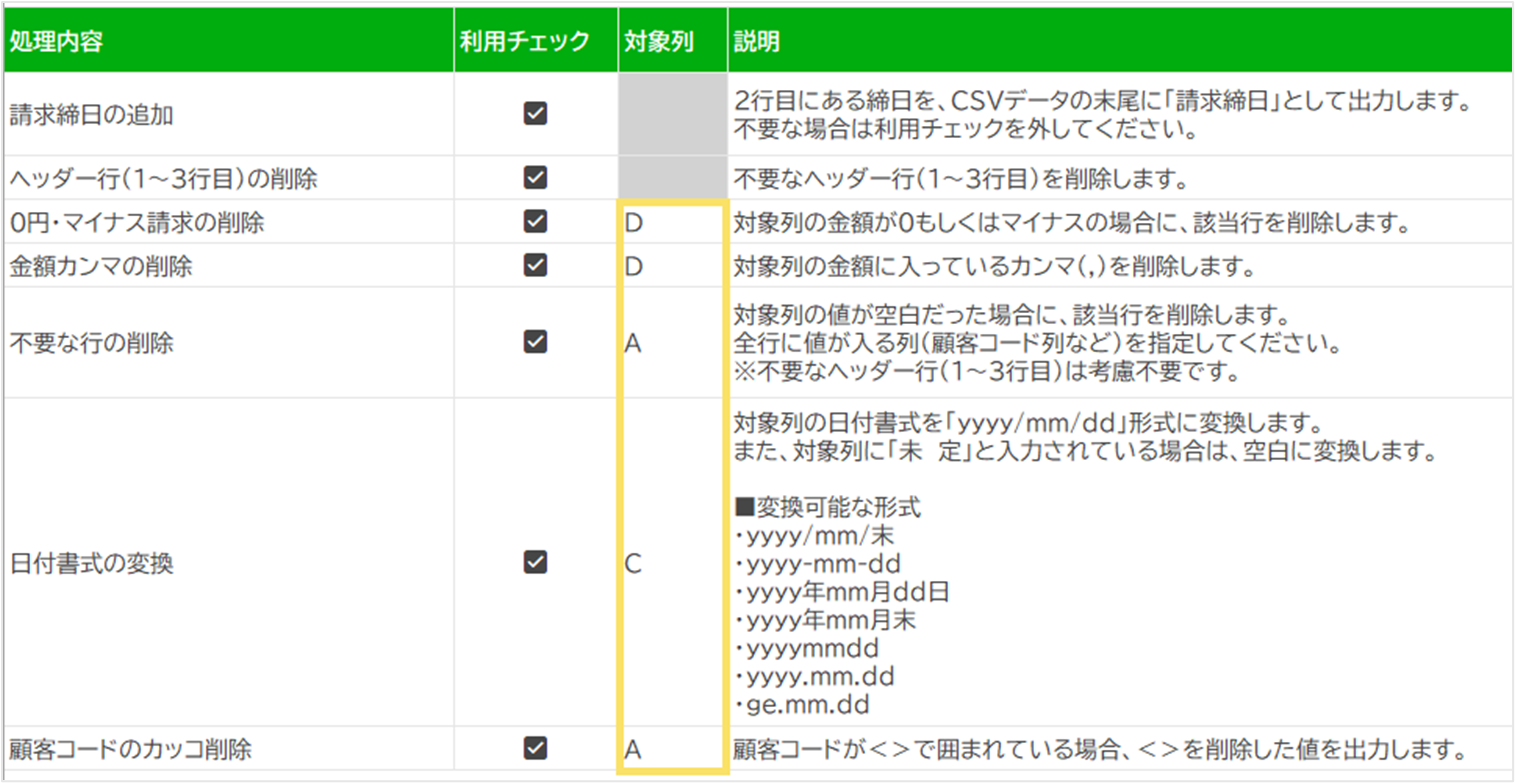The height and width of the screenshot is (783, 1515).
Task: Toggle the 不要な行の削除 checkbox
Action: point(535,342)
